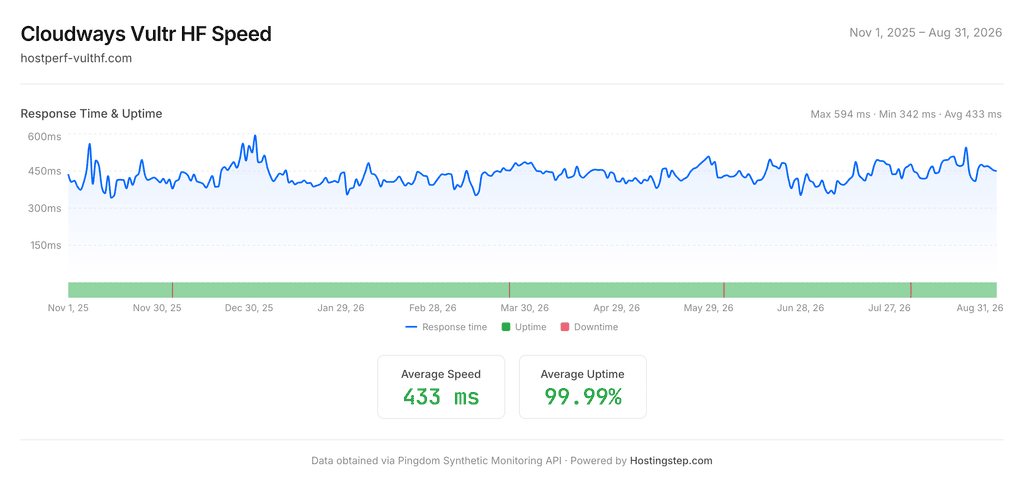The image size is (1024, 488).
Task: Select the Average Speed 433 ms card
Action: pos(441,387)
